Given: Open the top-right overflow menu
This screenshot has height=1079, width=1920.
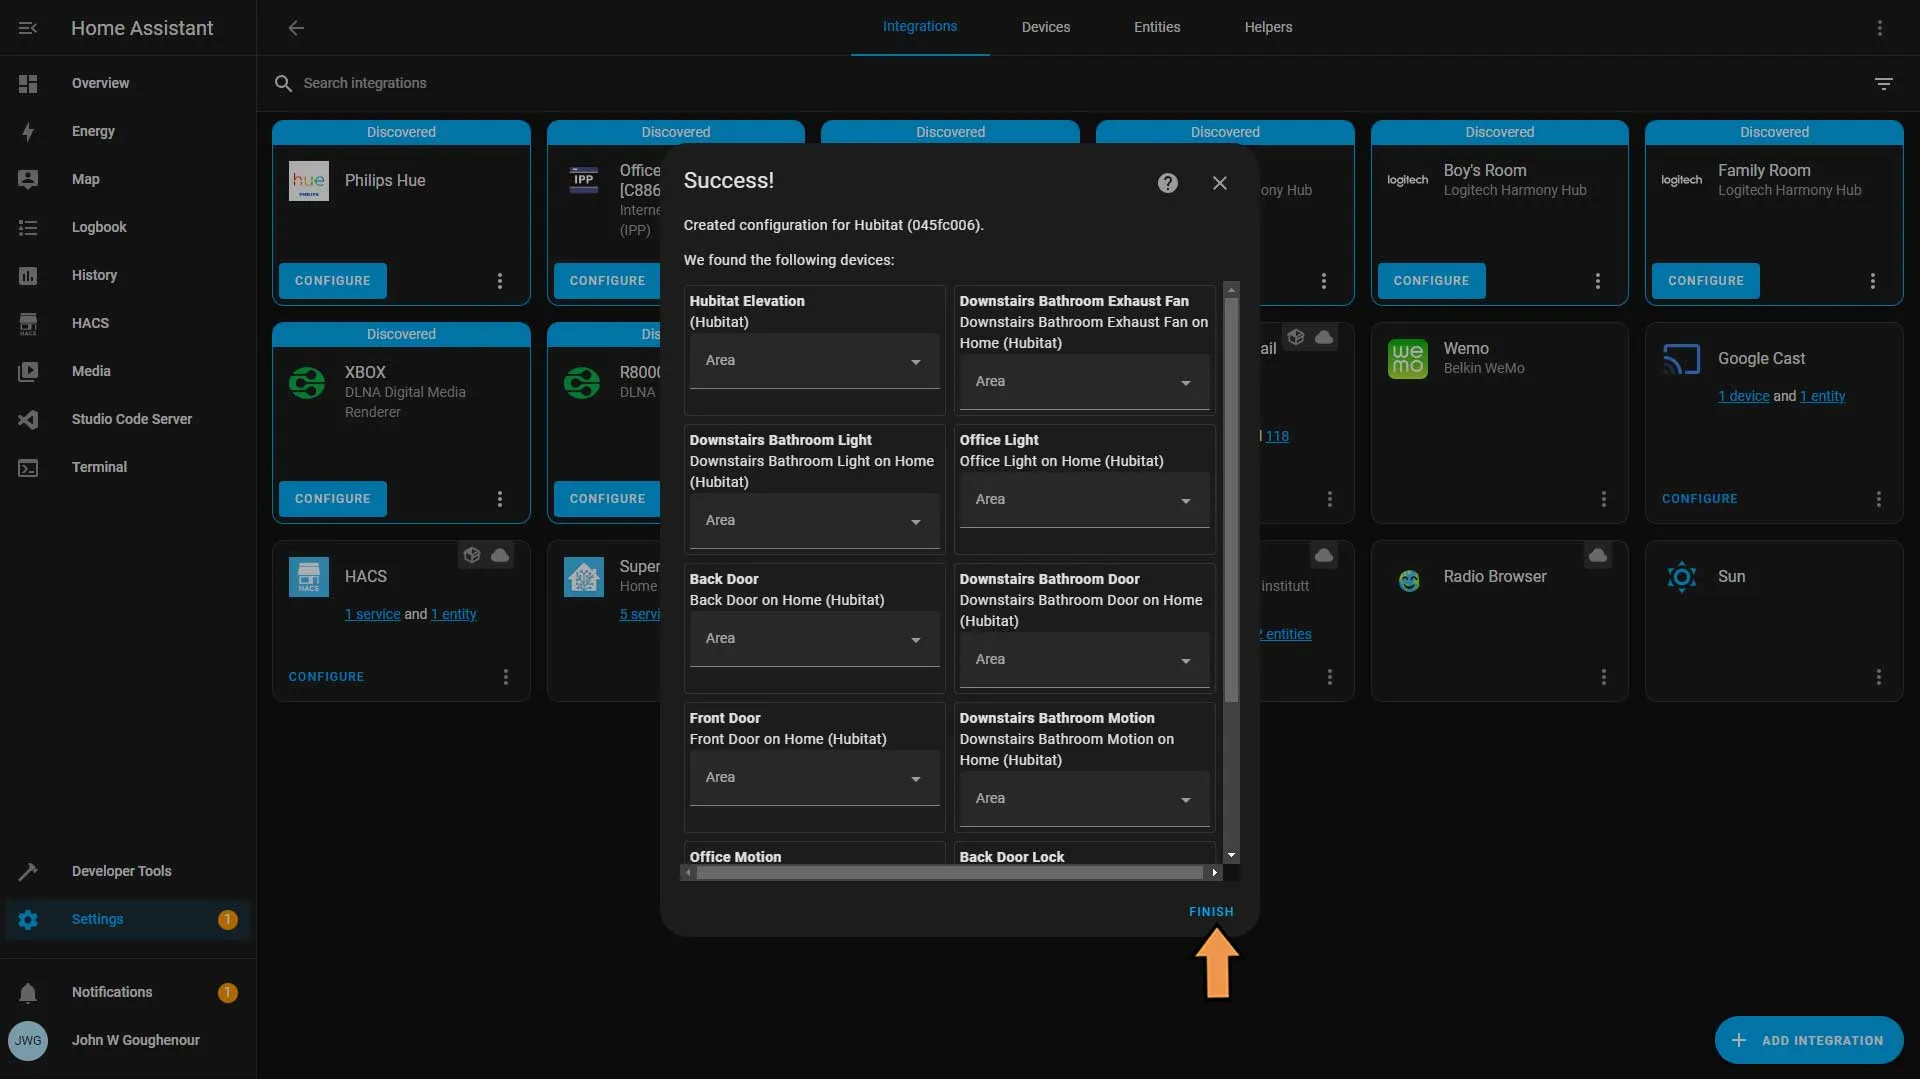Looking at the screenshot, I should coord(1880,28).
